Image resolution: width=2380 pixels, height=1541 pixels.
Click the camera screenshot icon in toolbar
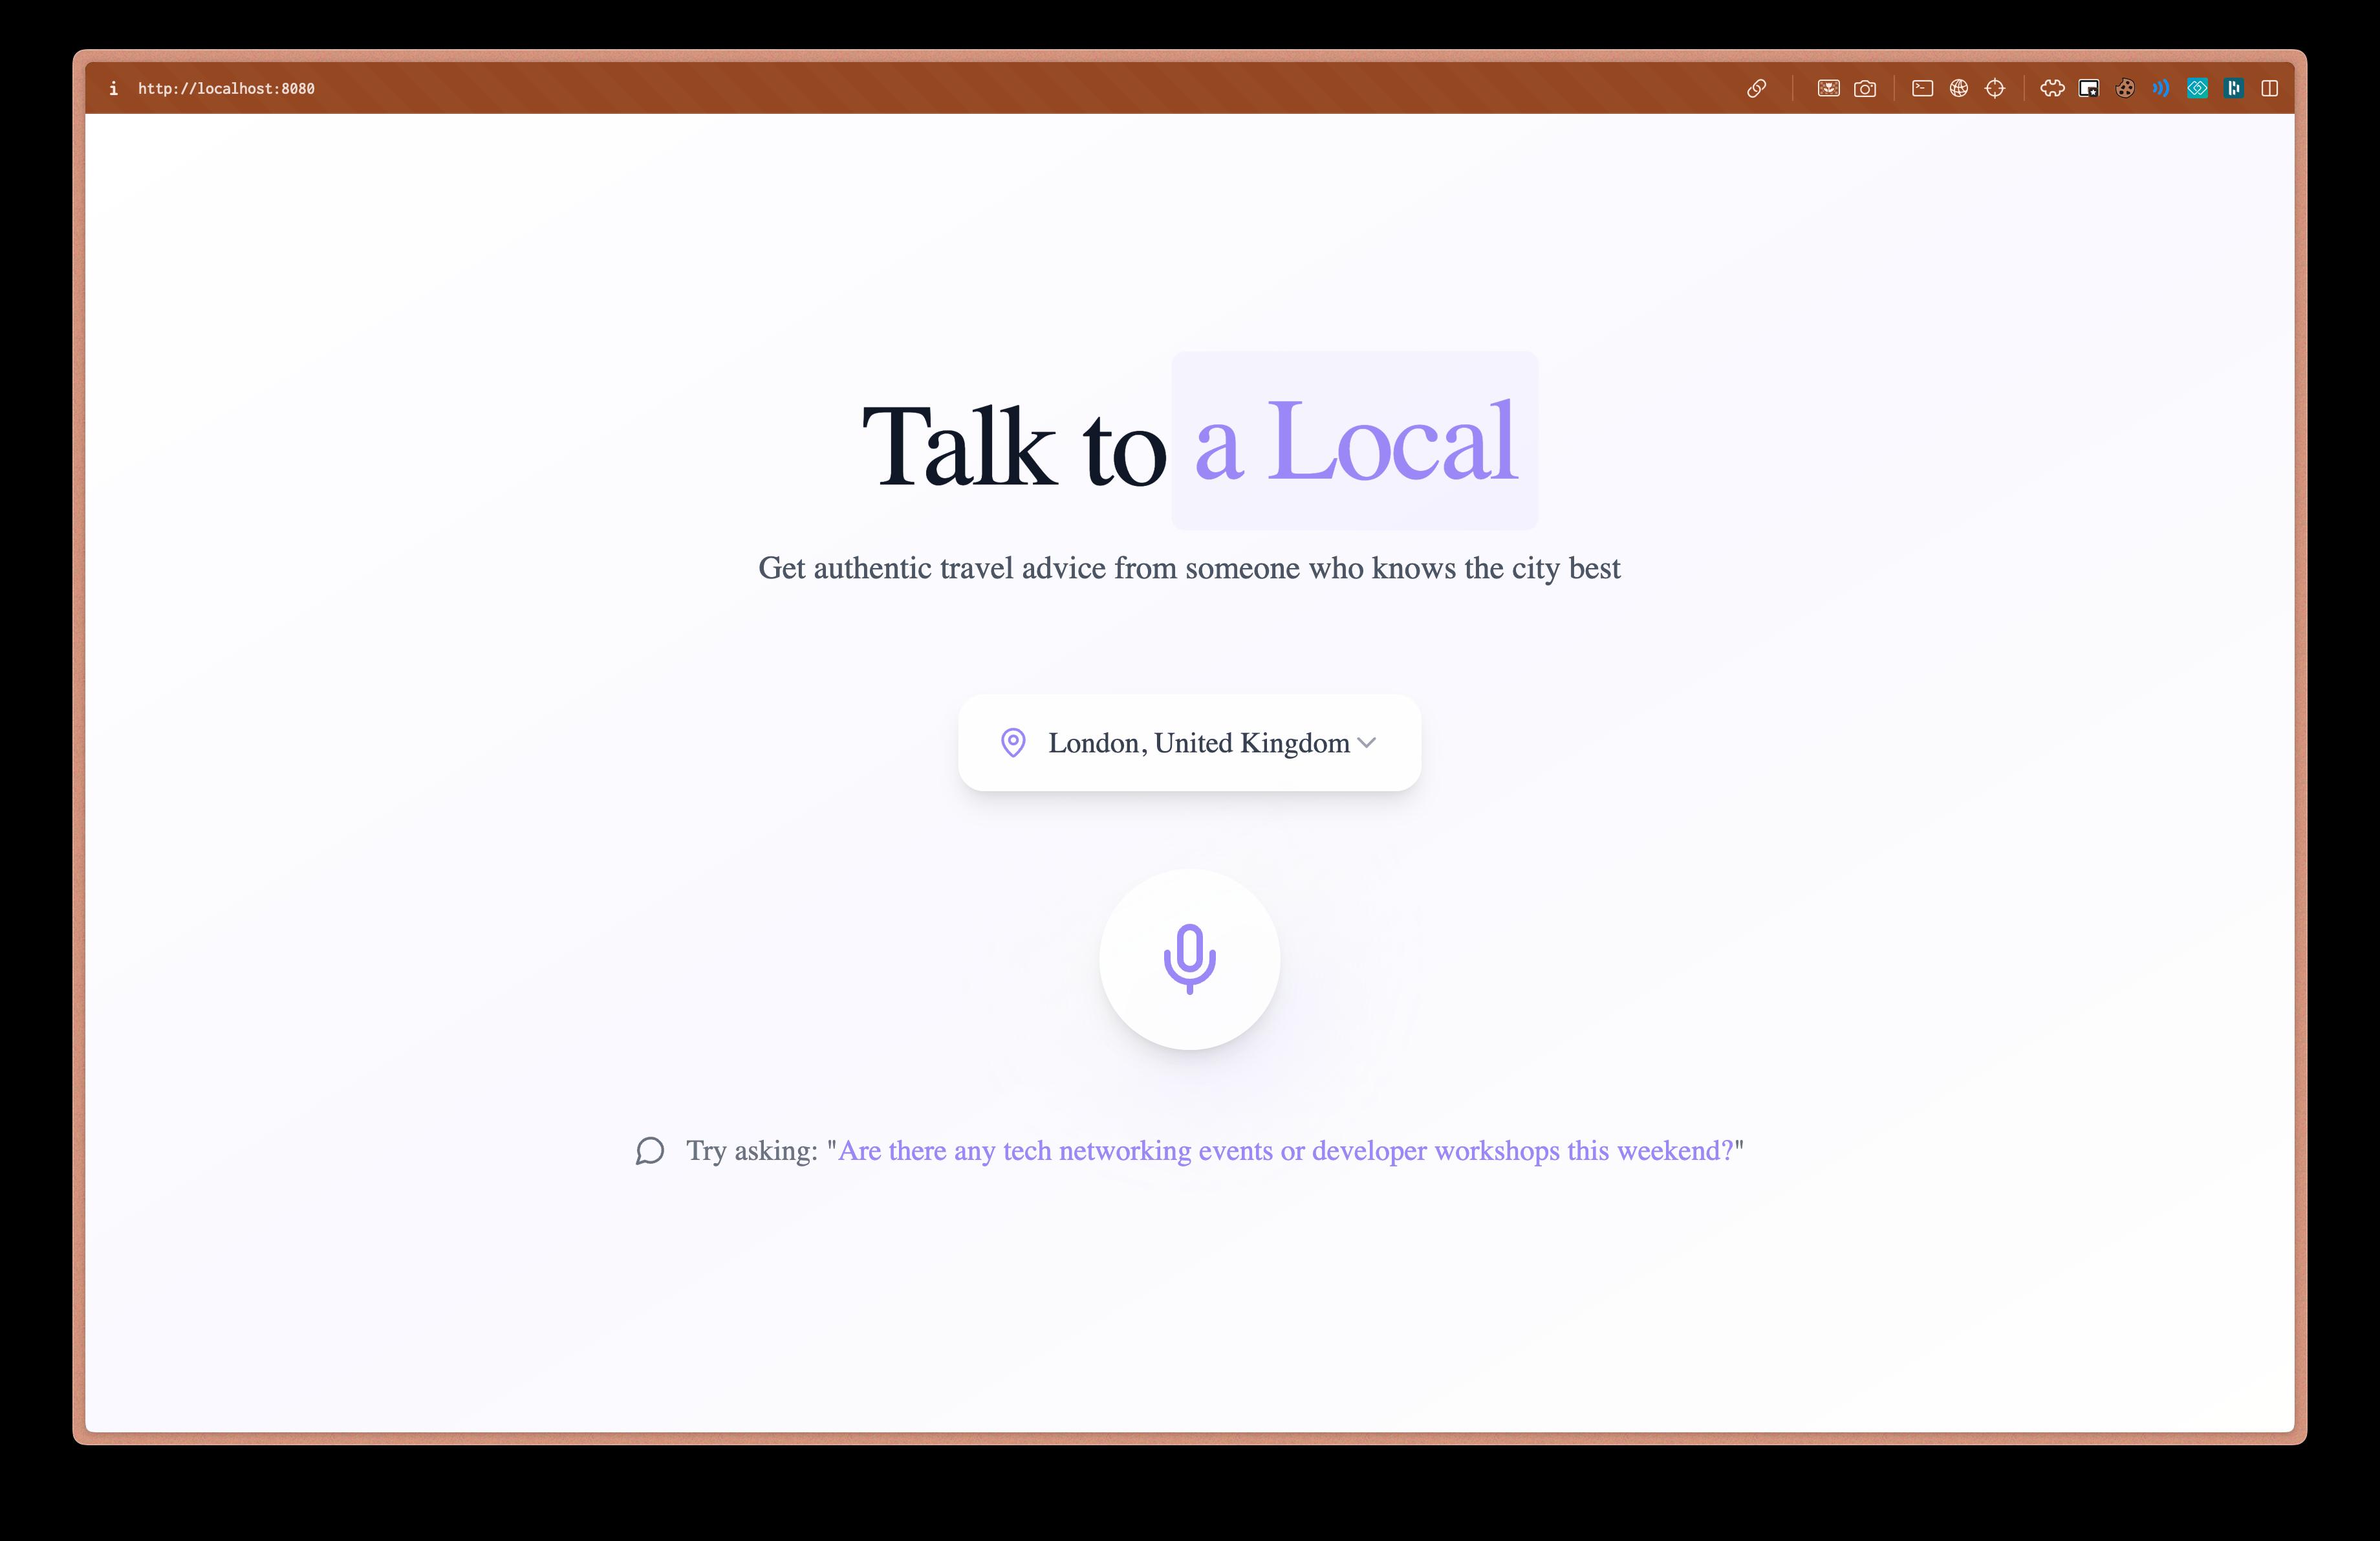click(1865, 89)
